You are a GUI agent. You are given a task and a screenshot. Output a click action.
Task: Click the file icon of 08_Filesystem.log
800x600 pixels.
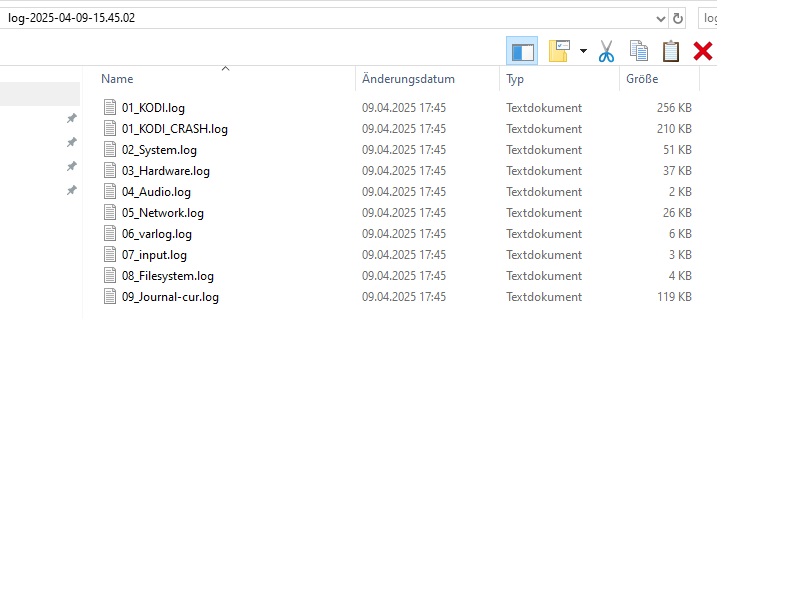point(110,275)
